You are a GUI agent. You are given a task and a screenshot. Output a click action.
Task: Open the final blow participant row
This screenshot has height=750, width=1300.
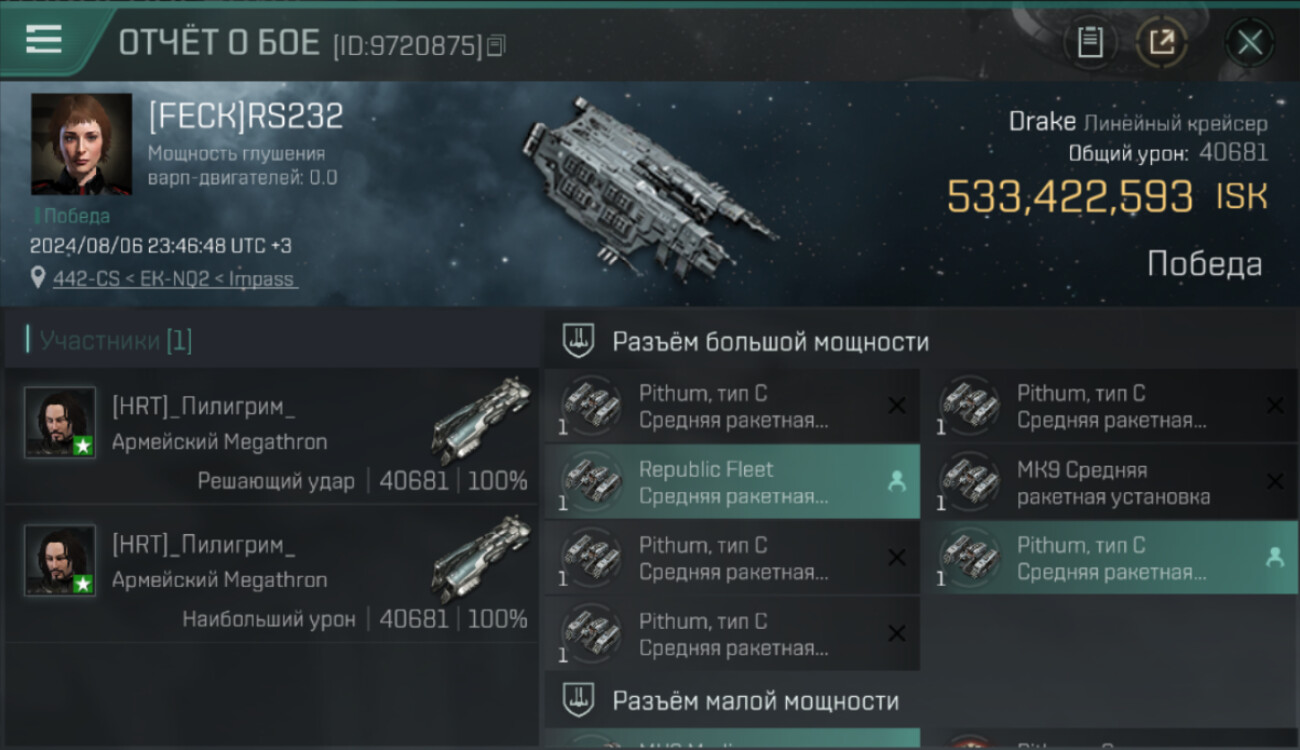coord(272,435)
